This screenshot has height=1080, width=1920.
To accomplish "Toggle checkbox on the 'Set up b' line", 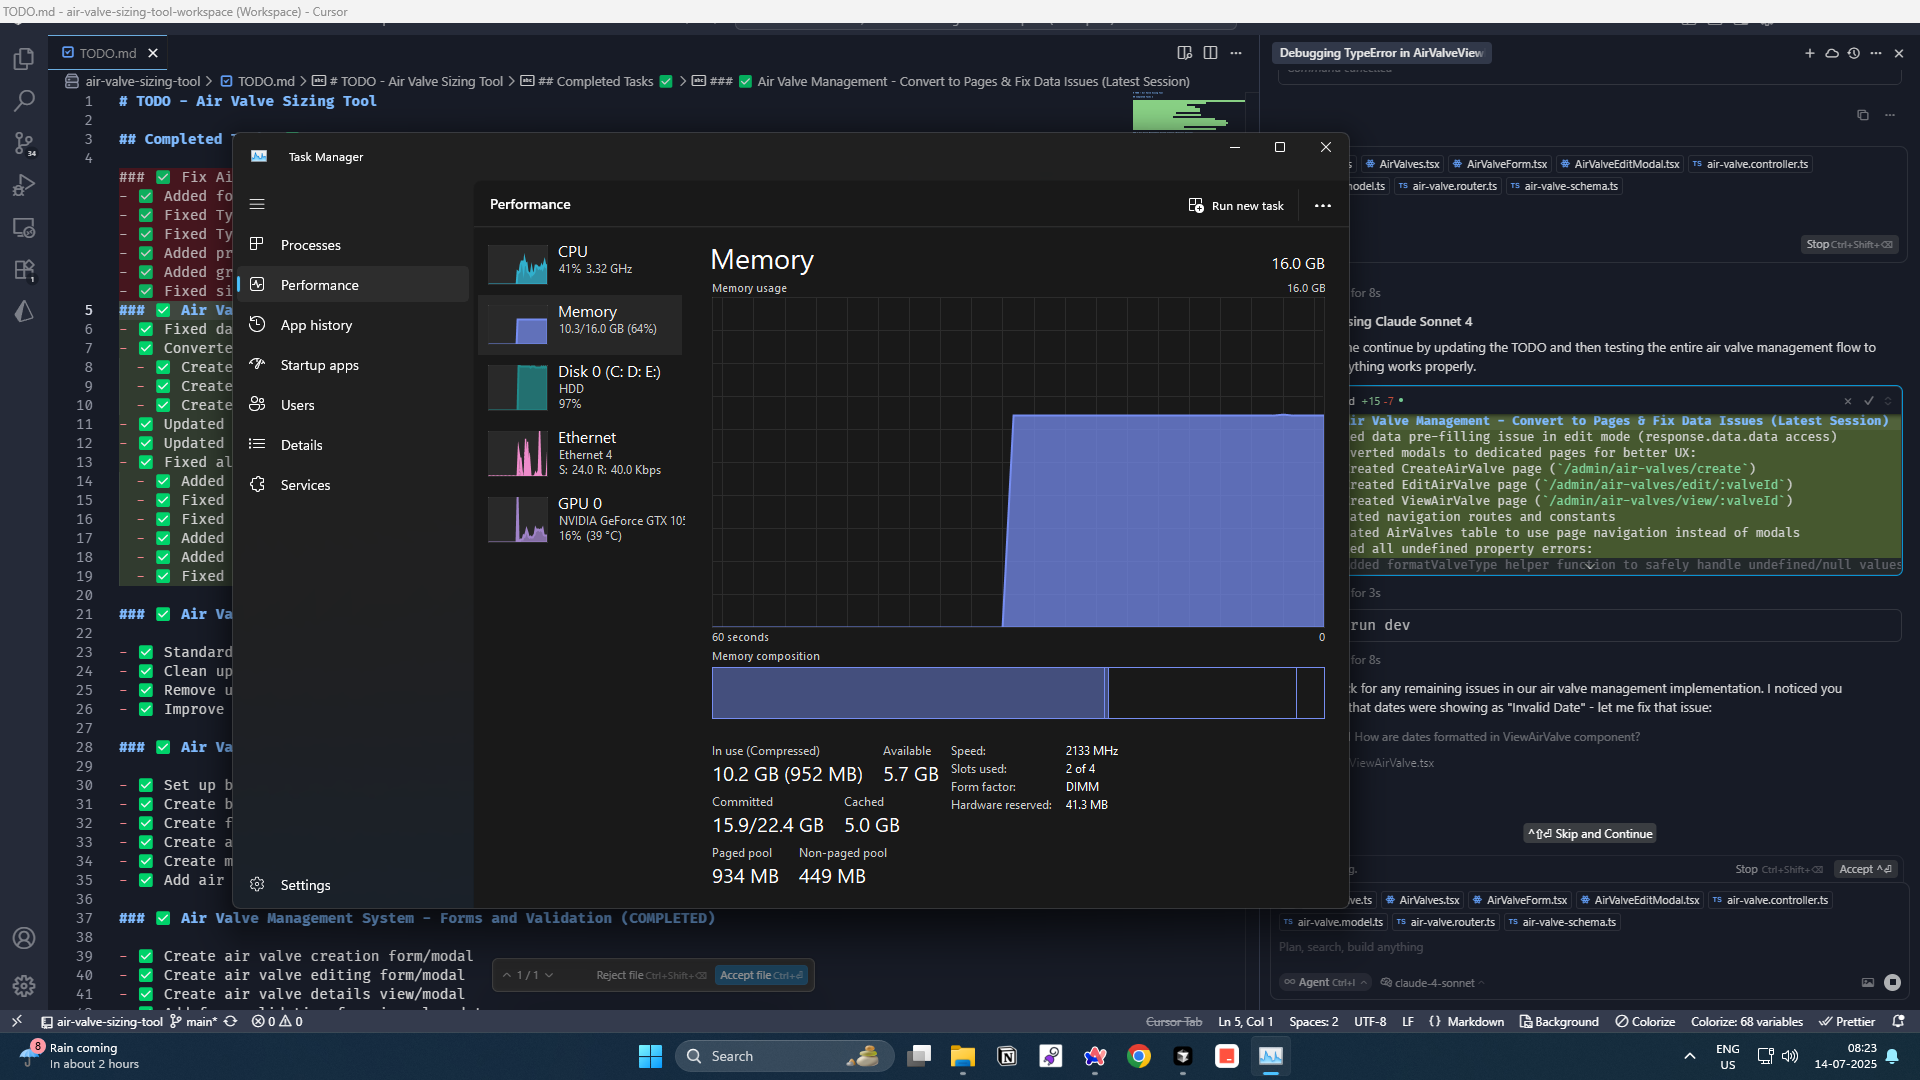I will [x=146, y=785].
